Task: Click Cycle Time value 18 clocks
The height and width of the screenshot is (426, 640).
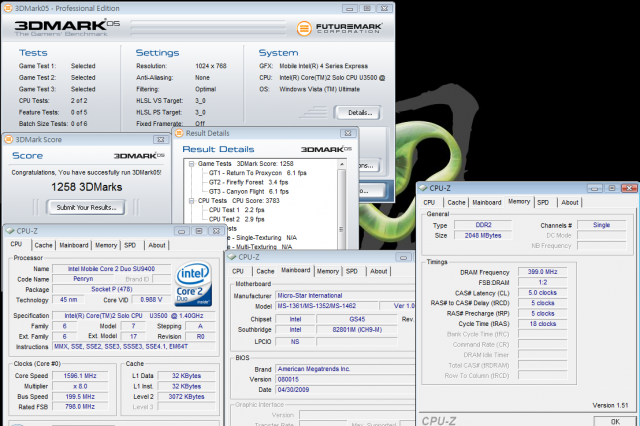Action: [x=542, y=324]
